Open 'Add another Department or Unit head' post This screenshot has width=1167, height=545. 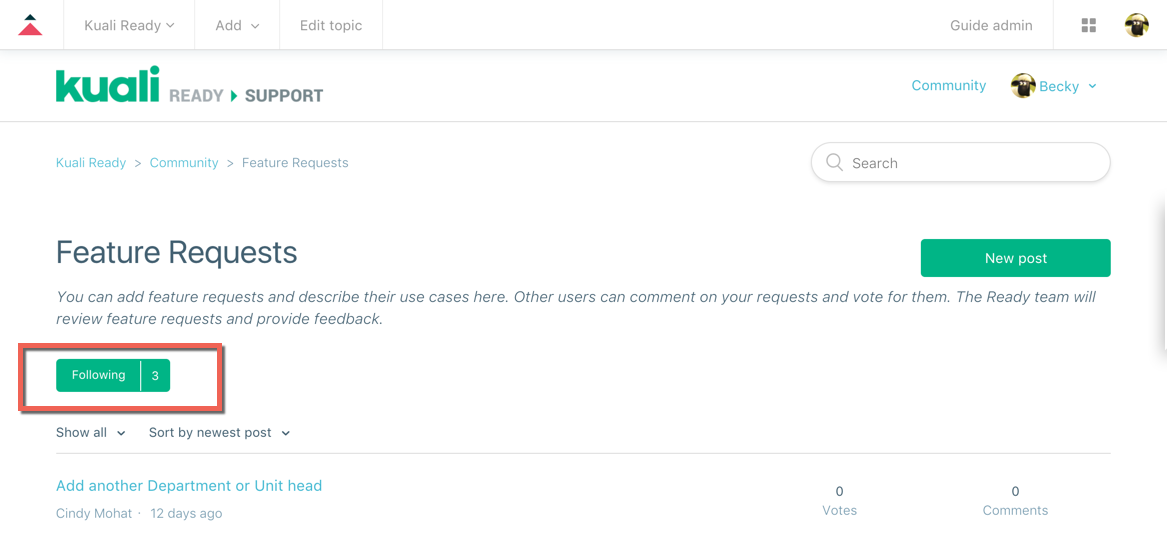click(189, 486)
